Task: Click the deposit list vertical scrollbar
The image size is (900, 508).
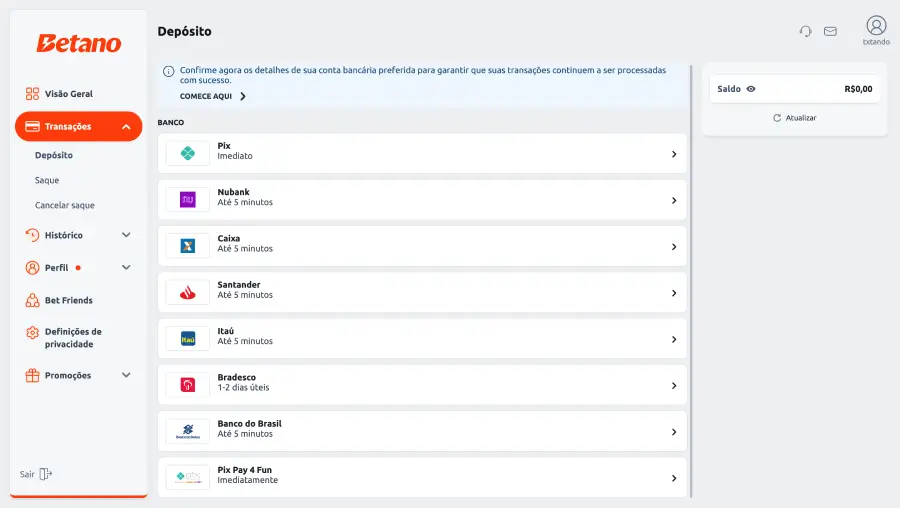Action: coord(691,281)
